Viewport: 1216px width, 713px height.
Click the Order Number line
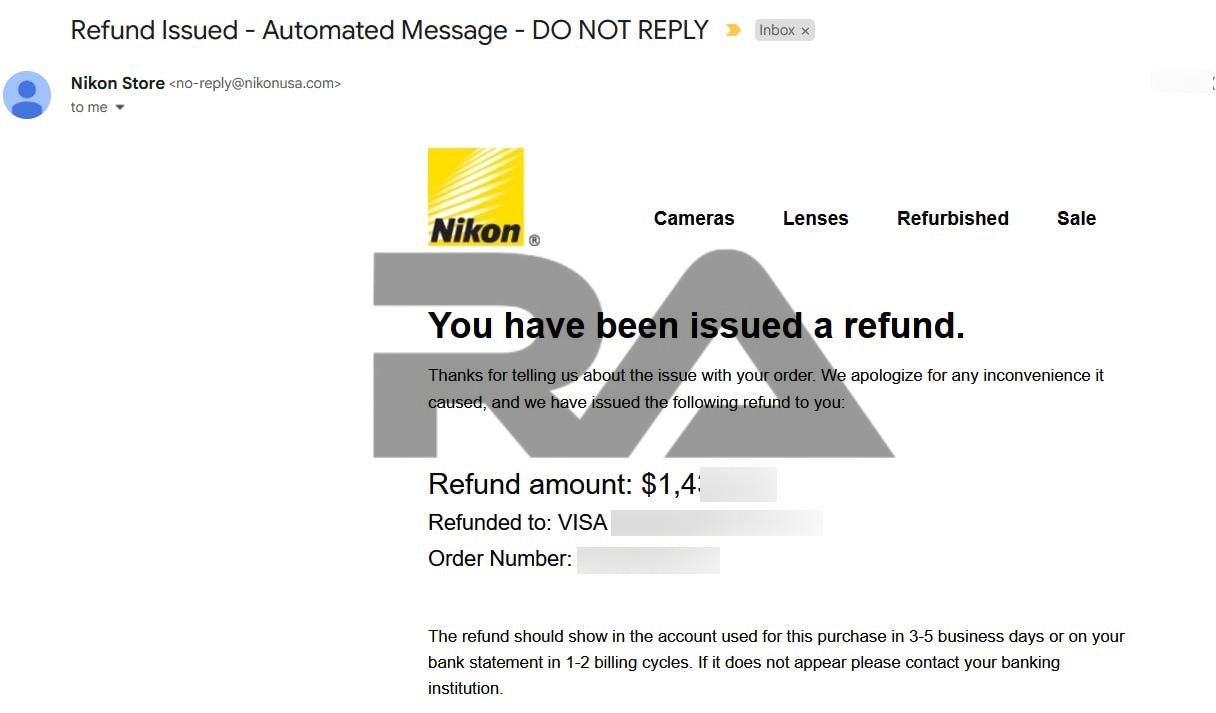tap(500, 559)
